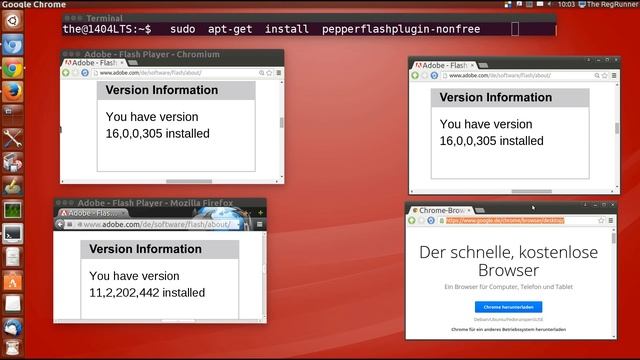Open the wrench and screwdriver settings icon in dock

coord(13,139)
